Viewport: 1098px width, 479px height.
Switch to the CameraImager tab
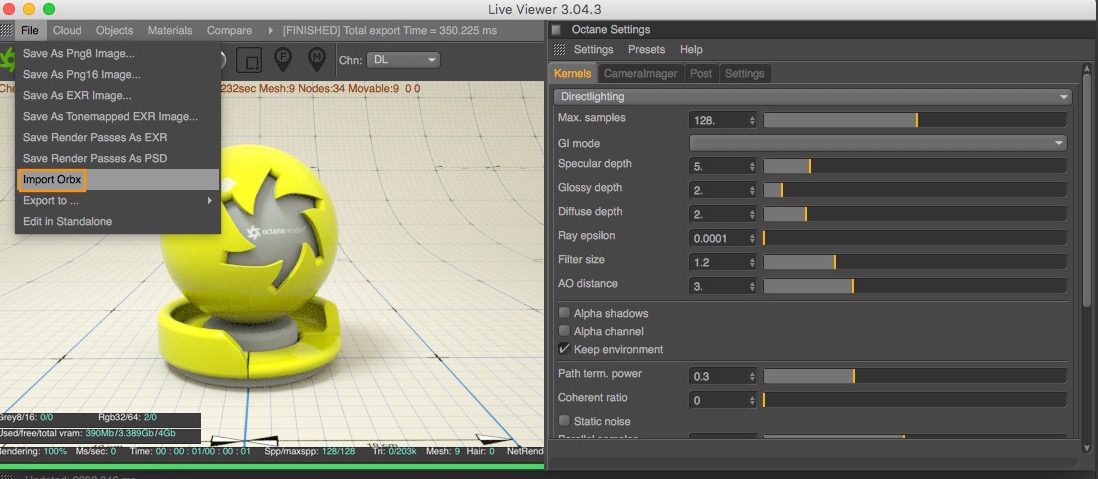pos(640,74)
